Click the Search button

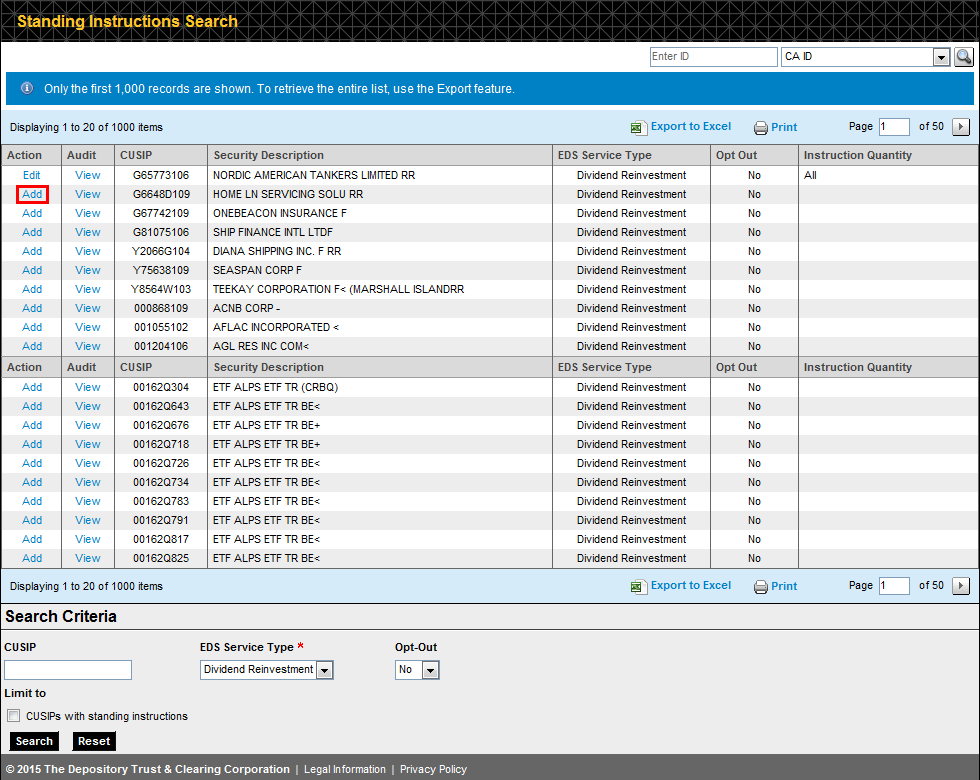coord(33,741)
